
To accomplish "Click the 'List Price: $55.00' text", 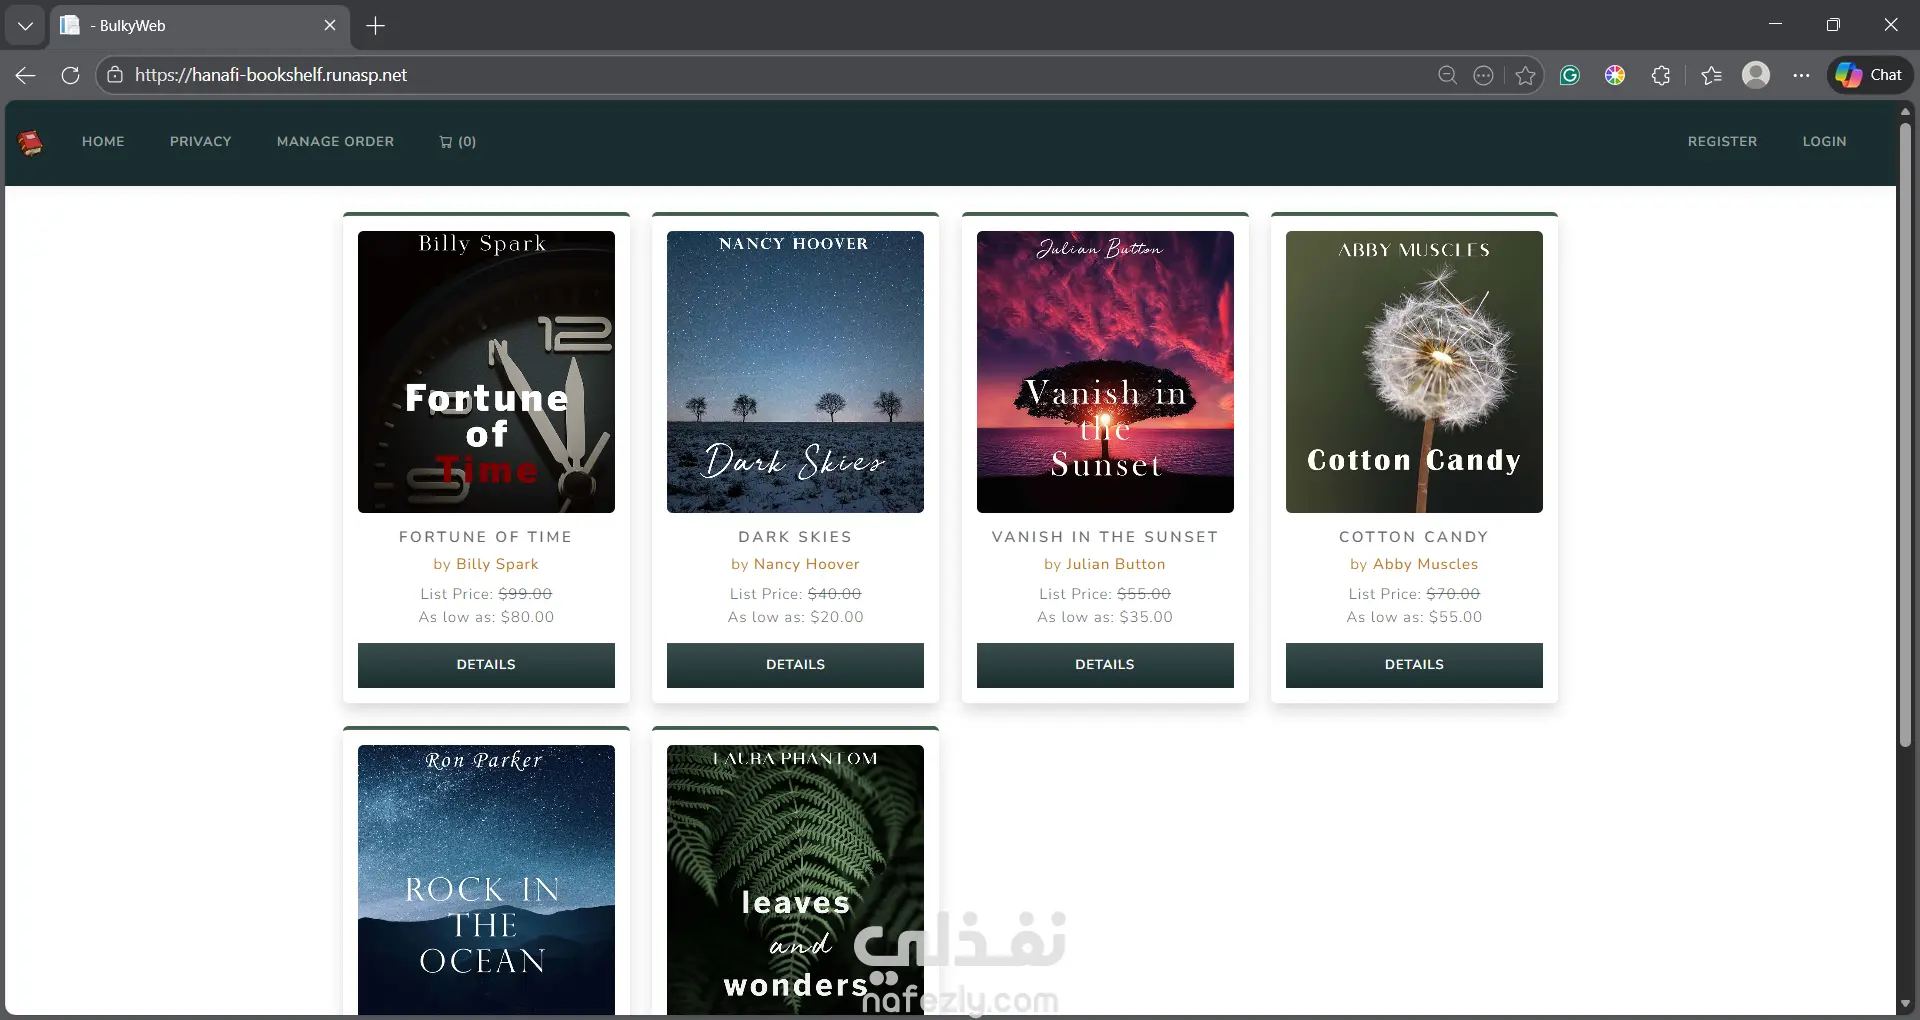I will (1105, 594).
